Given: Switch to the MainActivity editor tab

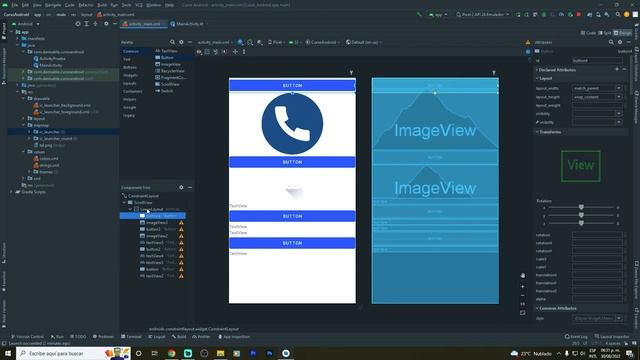Looking at the screenshot, I should (x=187, y=24).
